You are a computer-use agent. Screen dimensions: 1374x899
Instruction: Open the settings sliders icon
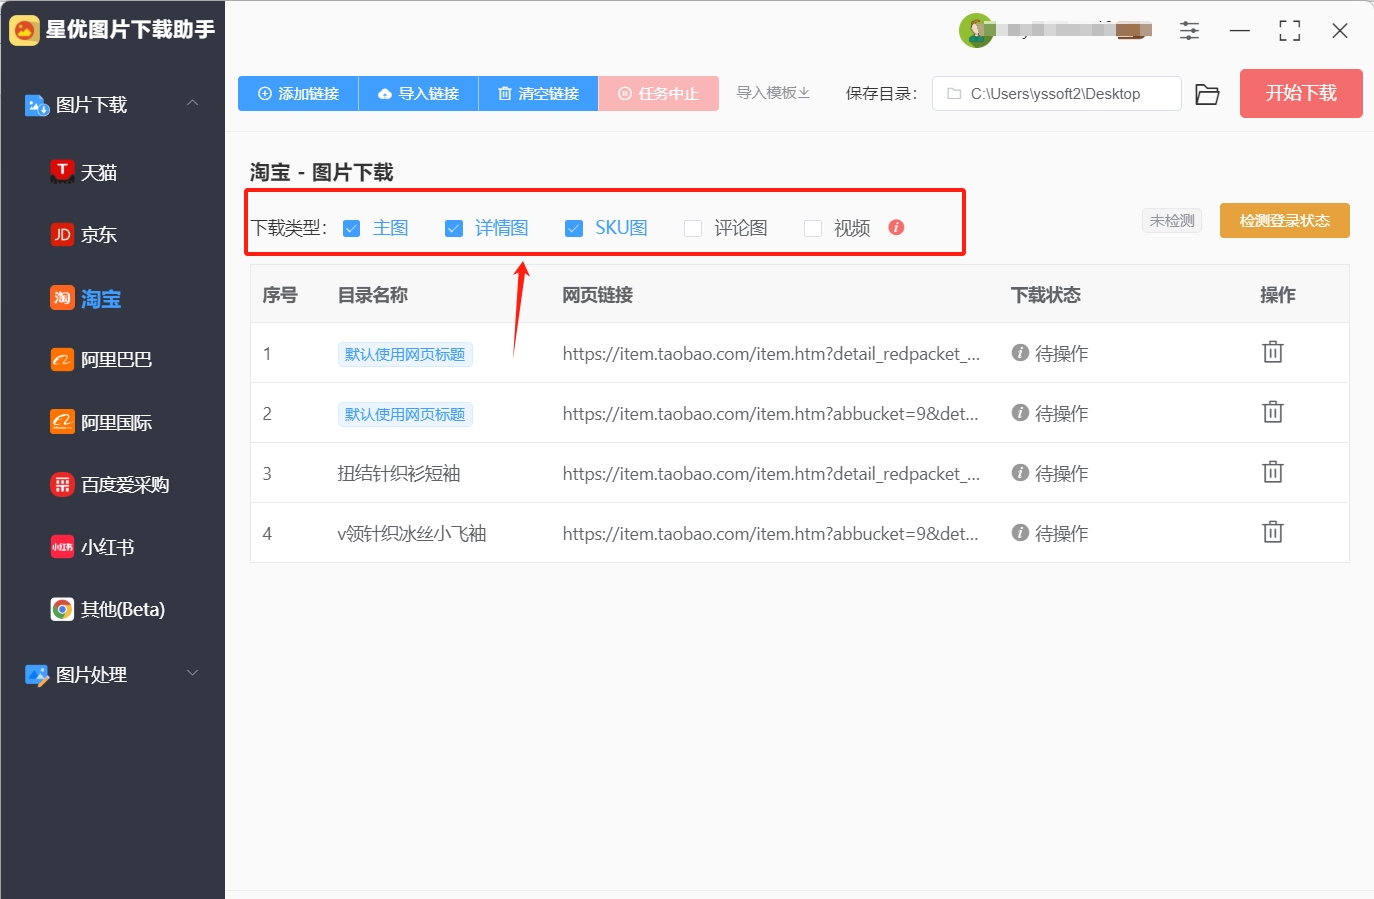click(x=1189, y=31)
